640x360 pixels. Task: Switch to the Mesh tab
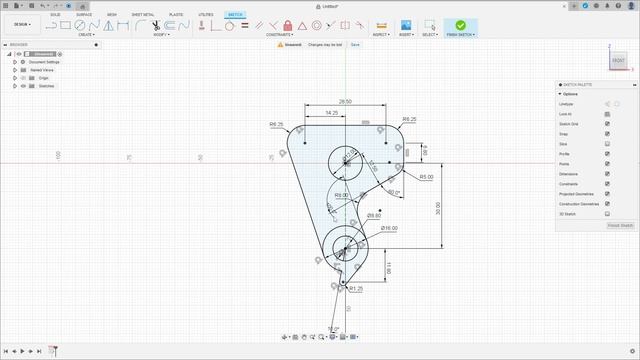coord(112,15)
